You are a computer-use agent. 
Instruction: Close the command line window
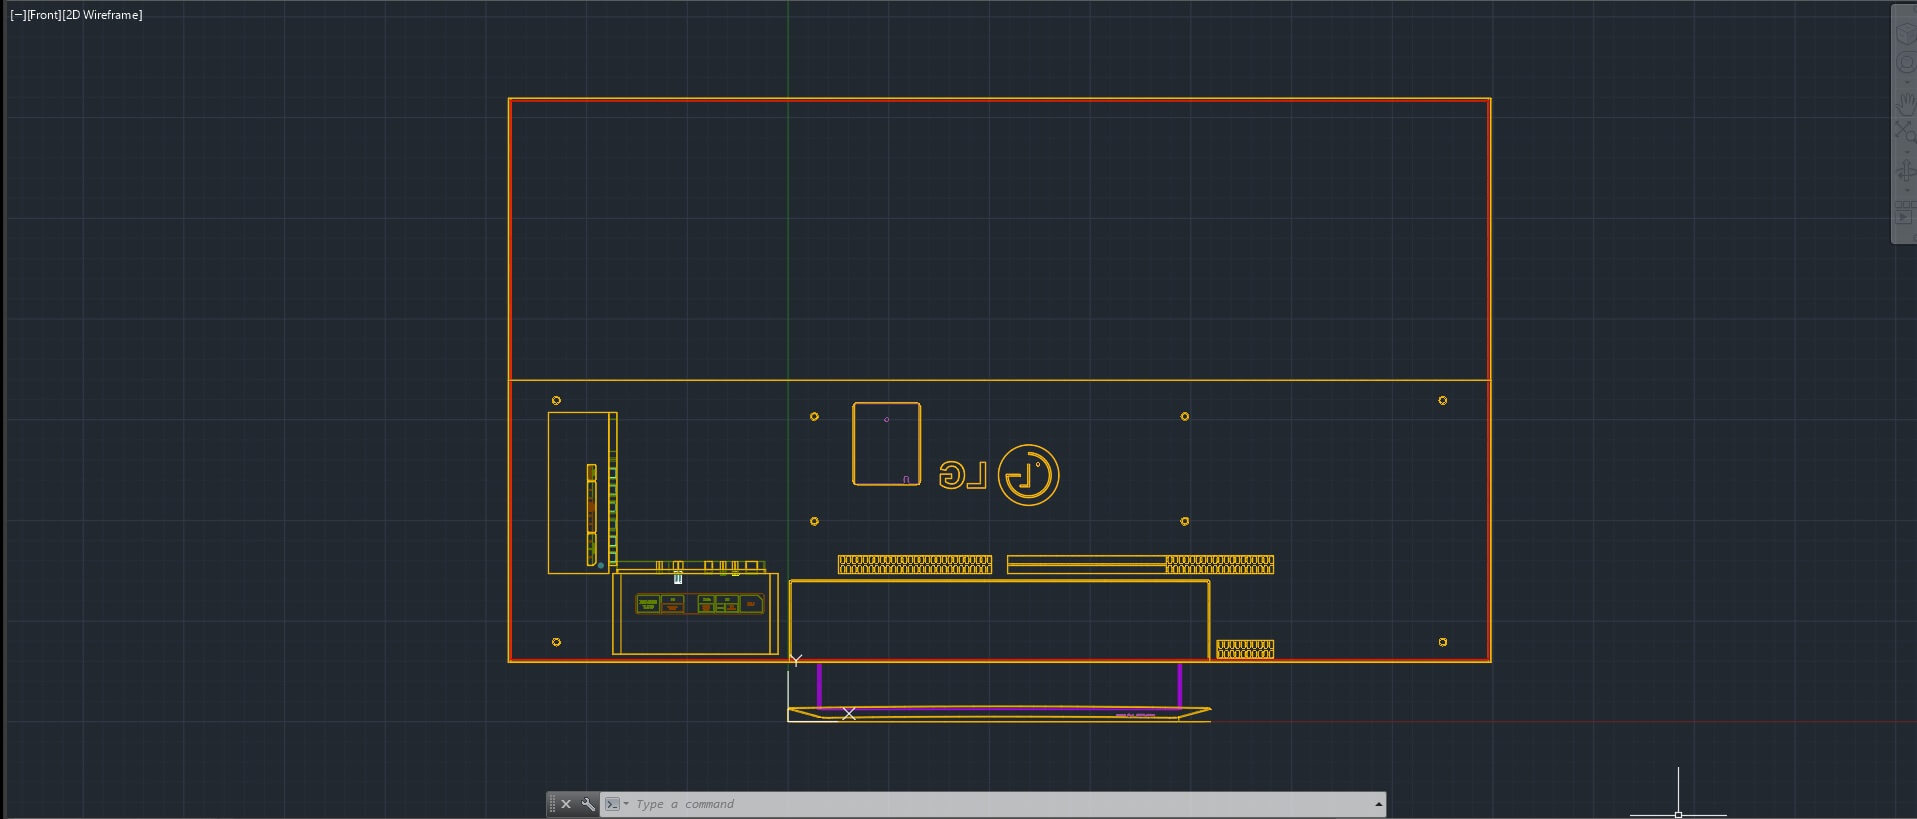pyautogui.click(x=566, y=804)
